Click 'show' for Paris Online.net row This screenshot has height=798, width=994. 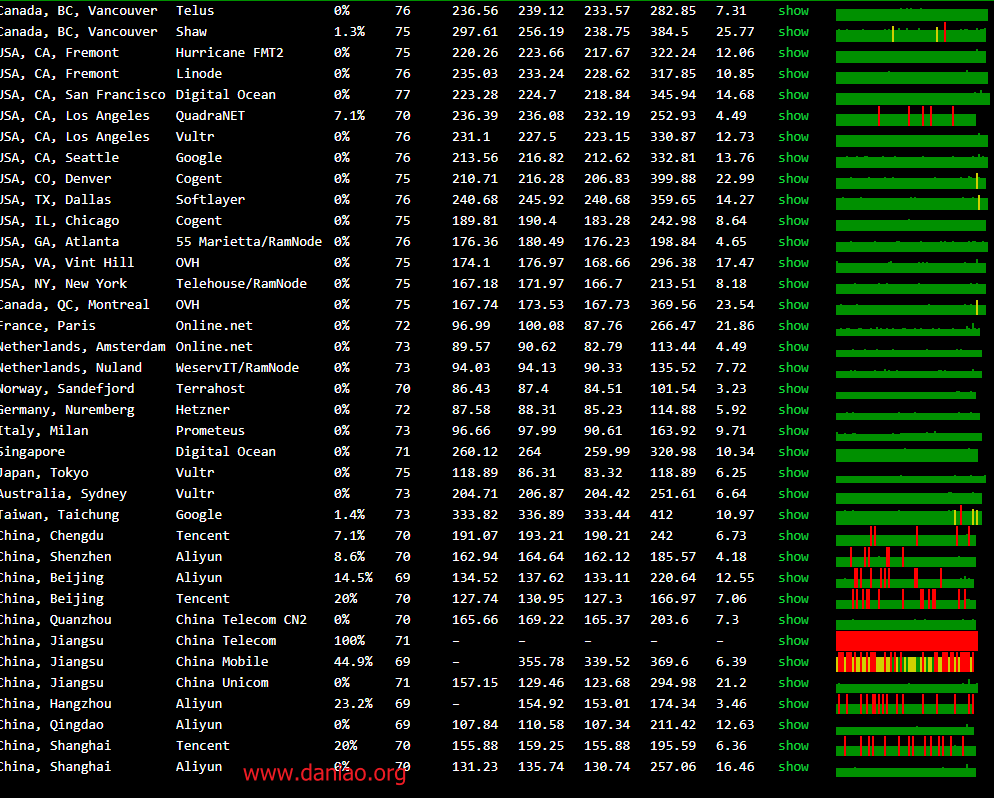[x=793, y=325]
